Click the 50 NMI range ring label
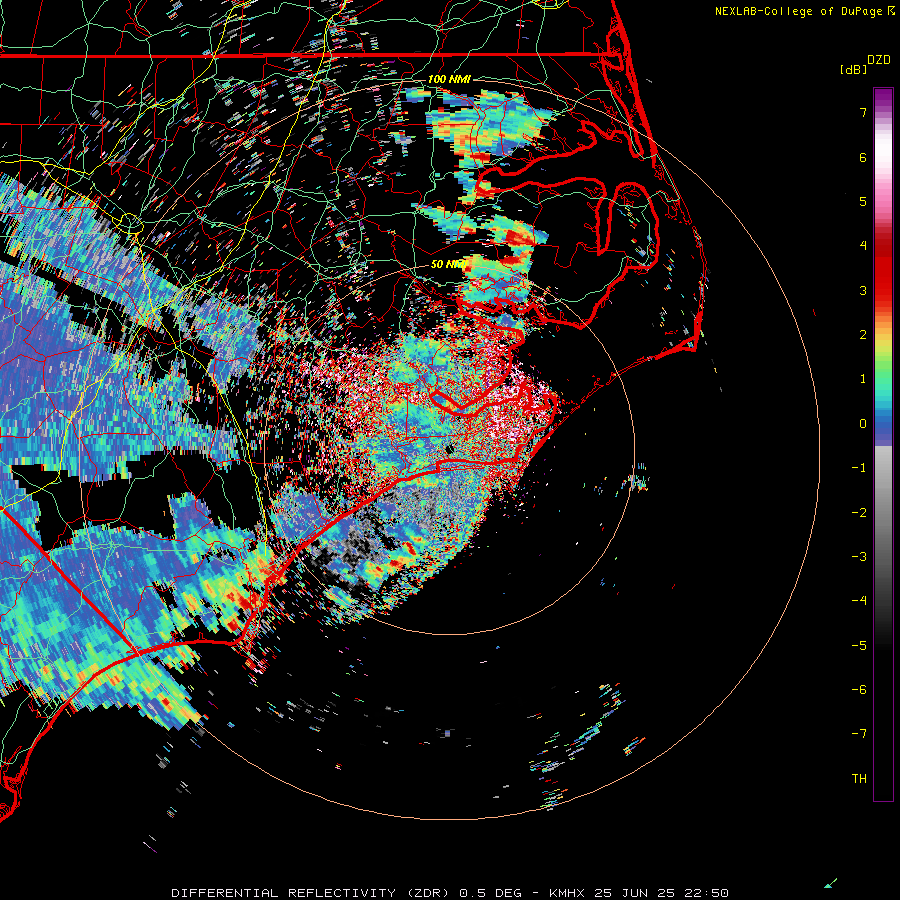This screenshot has width=900, height=900. 448,264
